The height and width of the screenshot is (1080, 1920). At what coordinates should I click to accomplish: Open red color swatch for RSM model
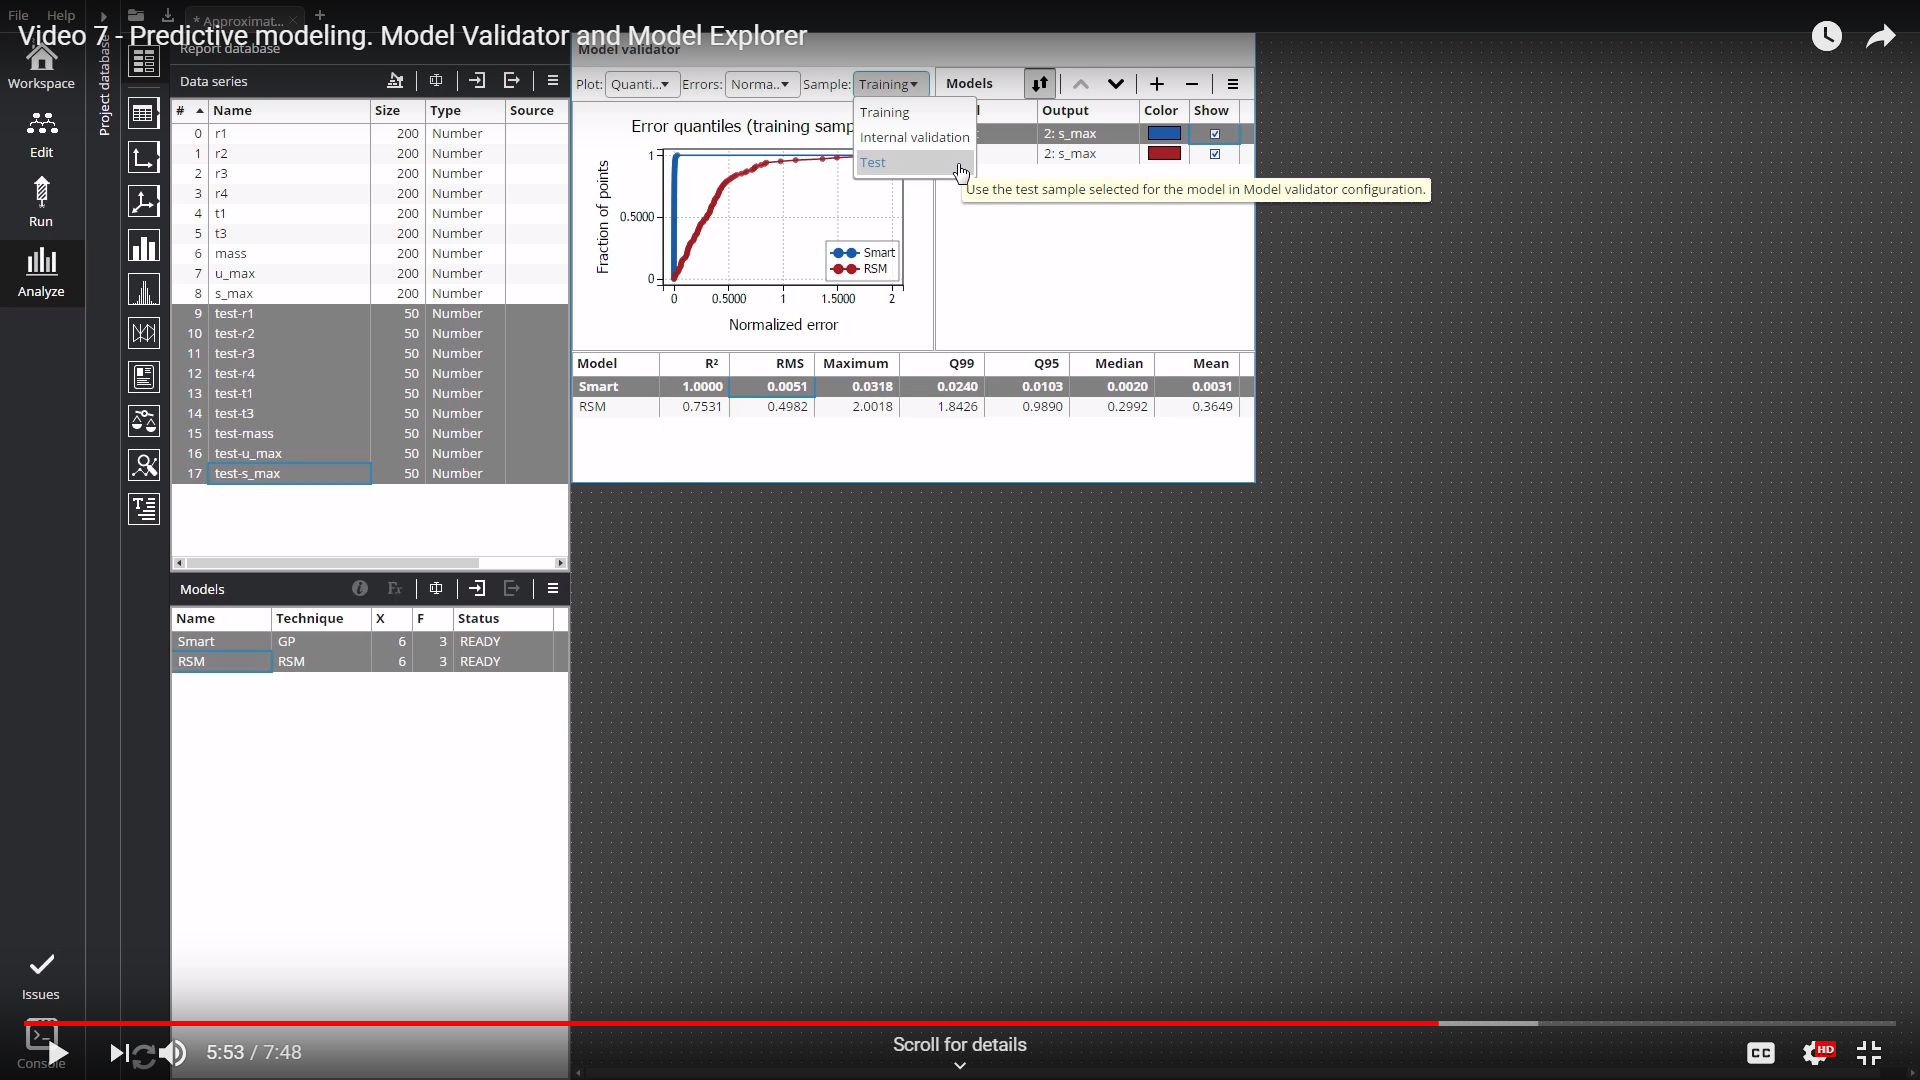(1164, 153)
